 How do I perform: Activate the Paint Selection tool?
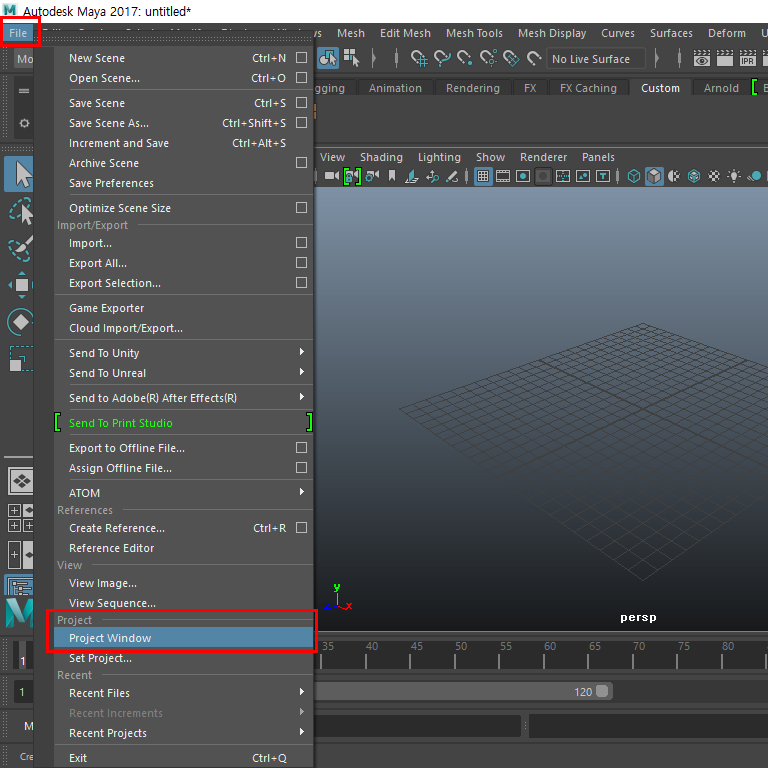click(21, 248)
